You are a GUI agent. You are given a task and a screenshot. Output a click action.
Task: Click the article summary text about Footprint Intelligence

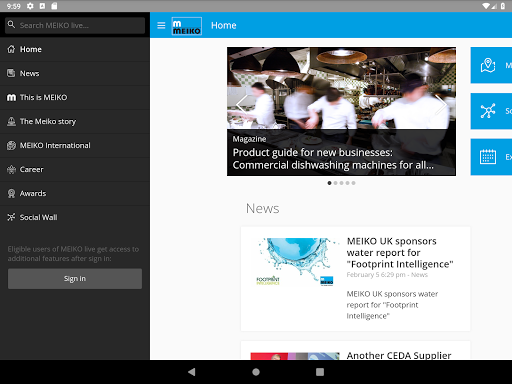point(392,305)
